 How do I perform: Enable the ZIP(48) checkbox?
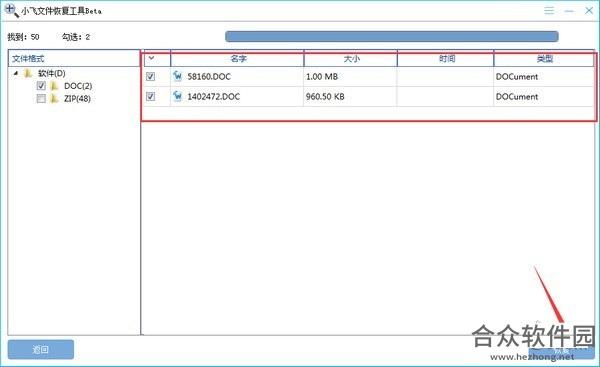point(41,99)
